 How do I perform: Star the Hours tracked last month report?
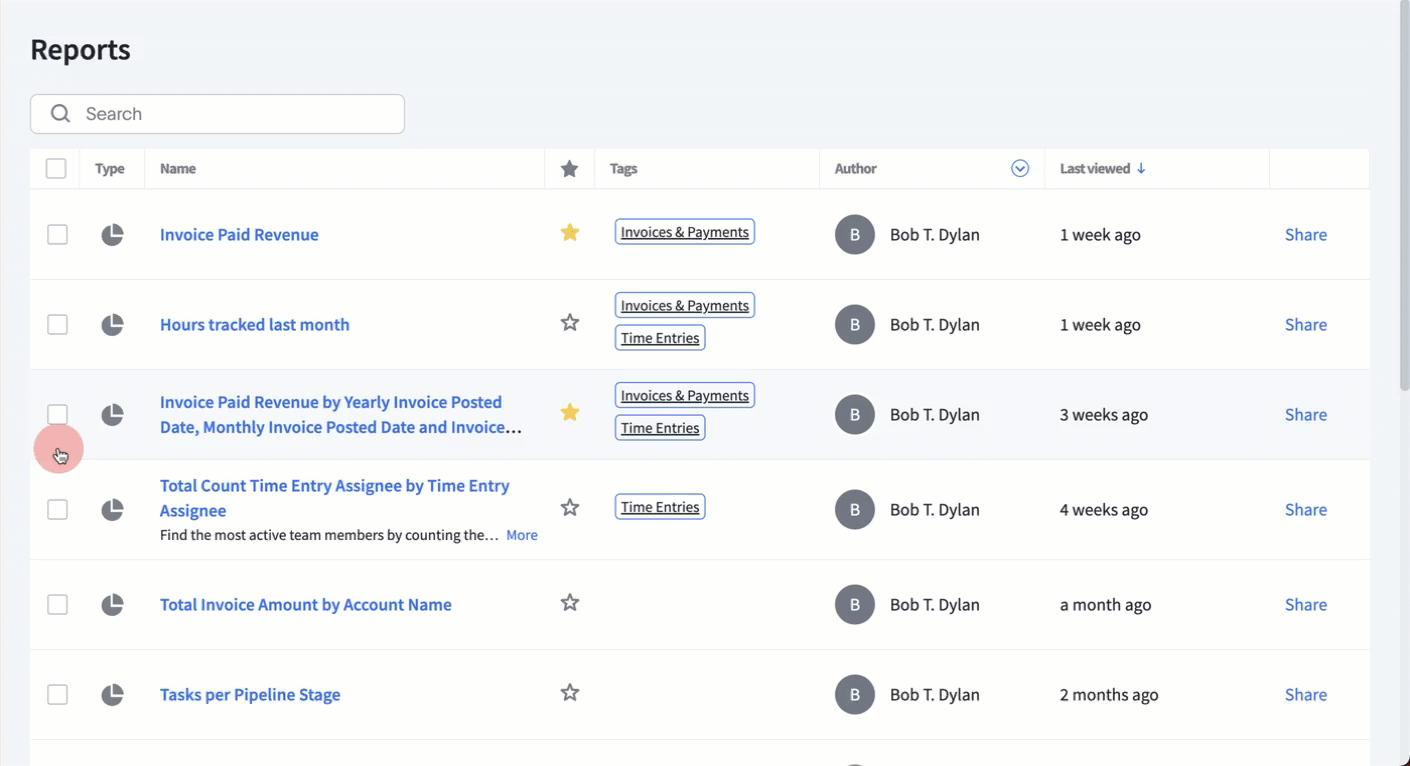pyautogui.click(x=570, y=323)
